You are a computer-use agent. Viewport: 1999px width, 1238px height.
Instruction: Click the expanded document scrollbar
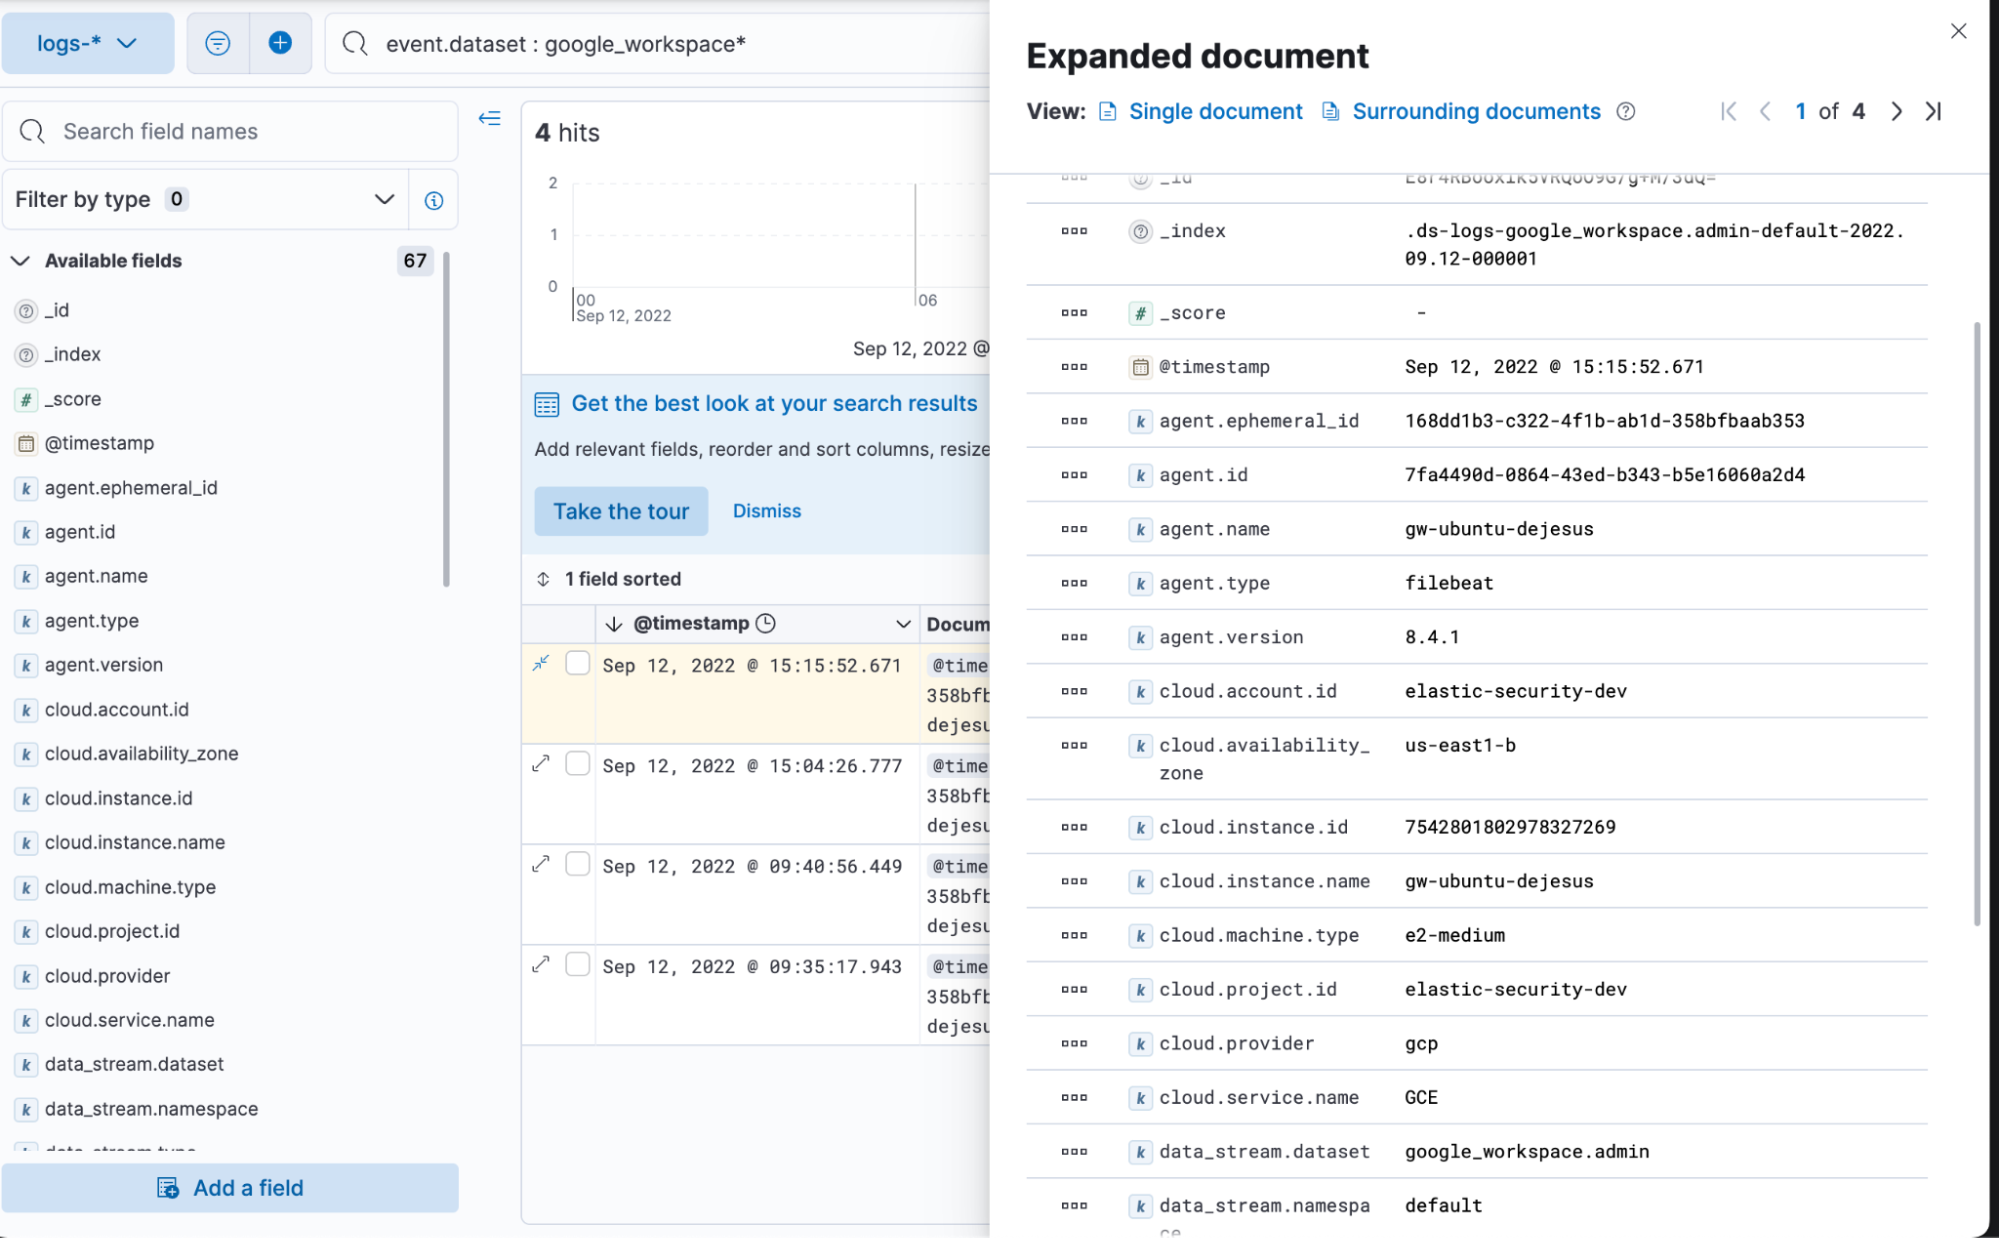click(1977, 624)
